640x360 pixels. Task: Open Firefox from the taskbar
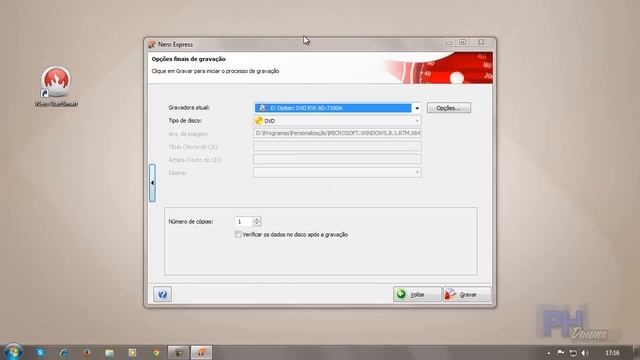click(x=87, y=352)
